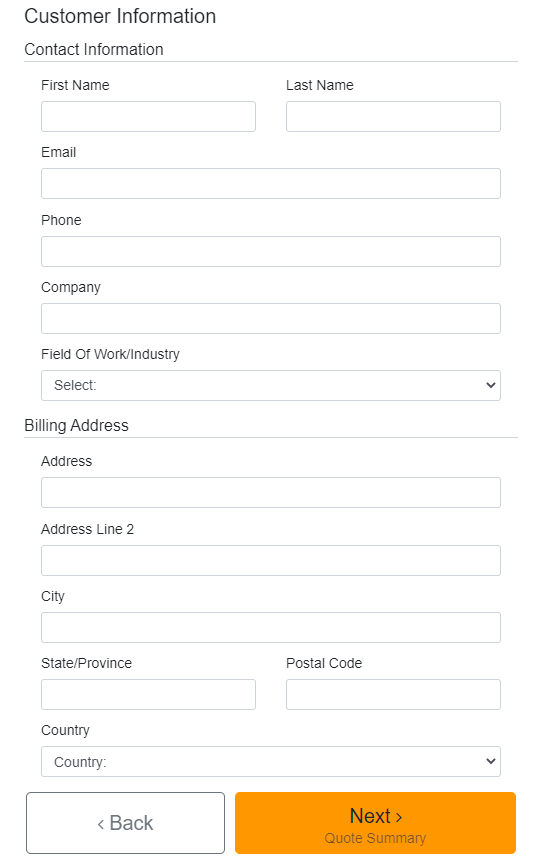Go back with the Back button
The height and width of the screenshot is (859, 542).
pos(125,823)
